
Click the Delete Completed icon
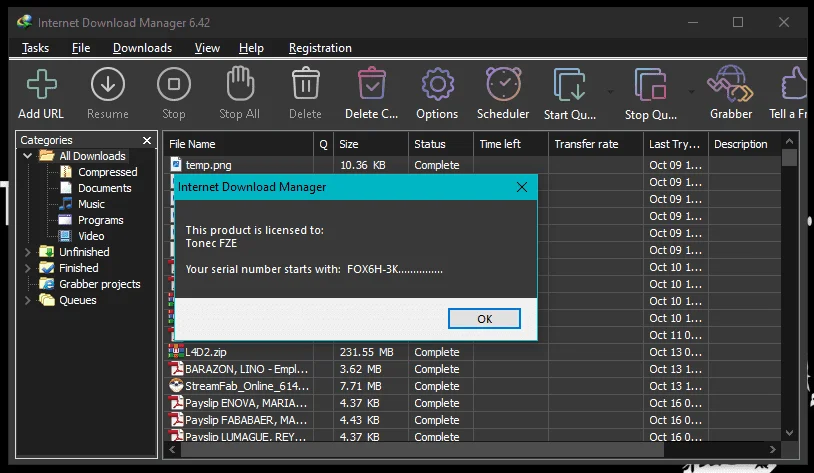click(x=372, y=84)
